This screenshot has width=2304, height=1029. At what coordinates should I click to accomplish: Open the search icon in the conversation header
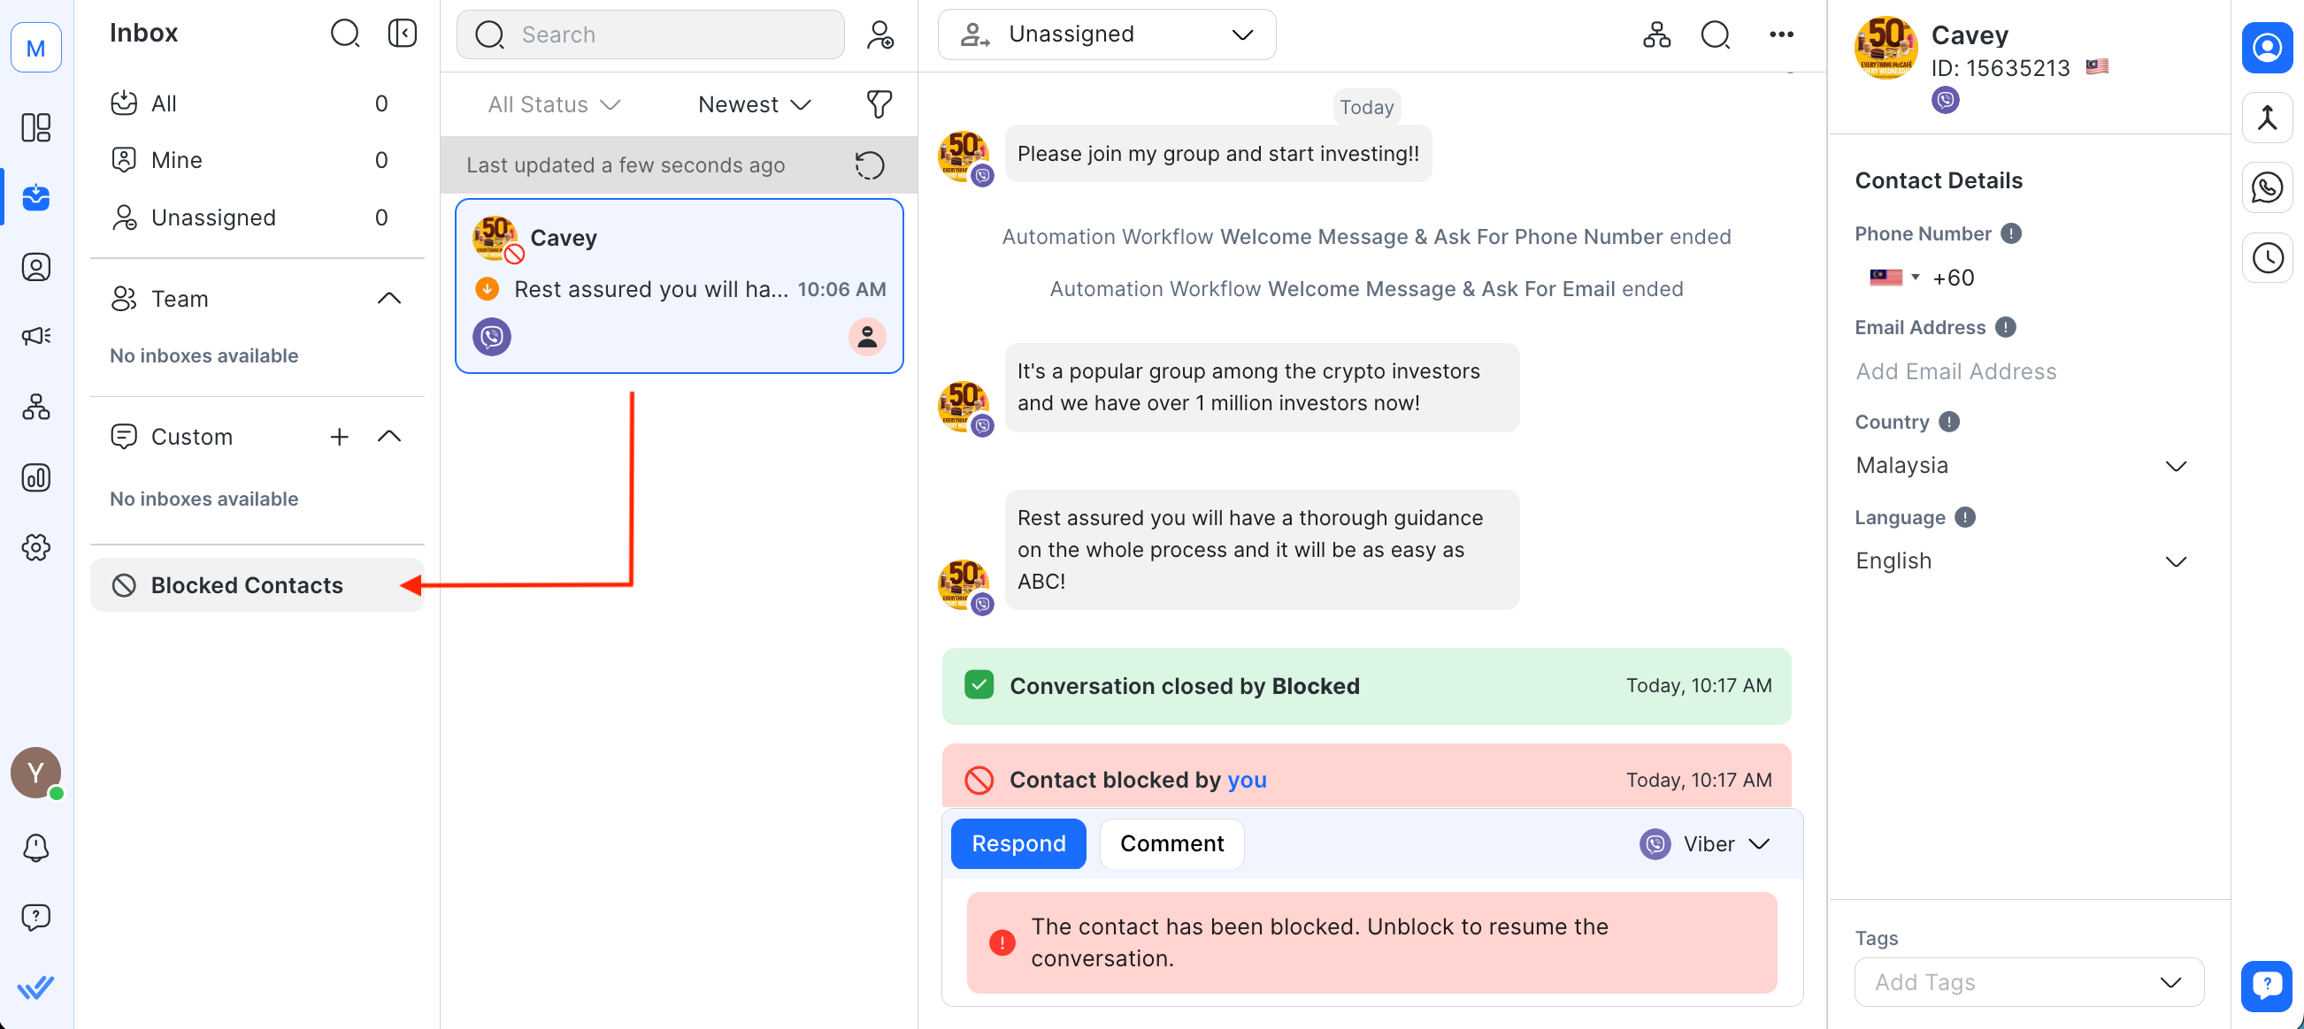point(1716,34)
